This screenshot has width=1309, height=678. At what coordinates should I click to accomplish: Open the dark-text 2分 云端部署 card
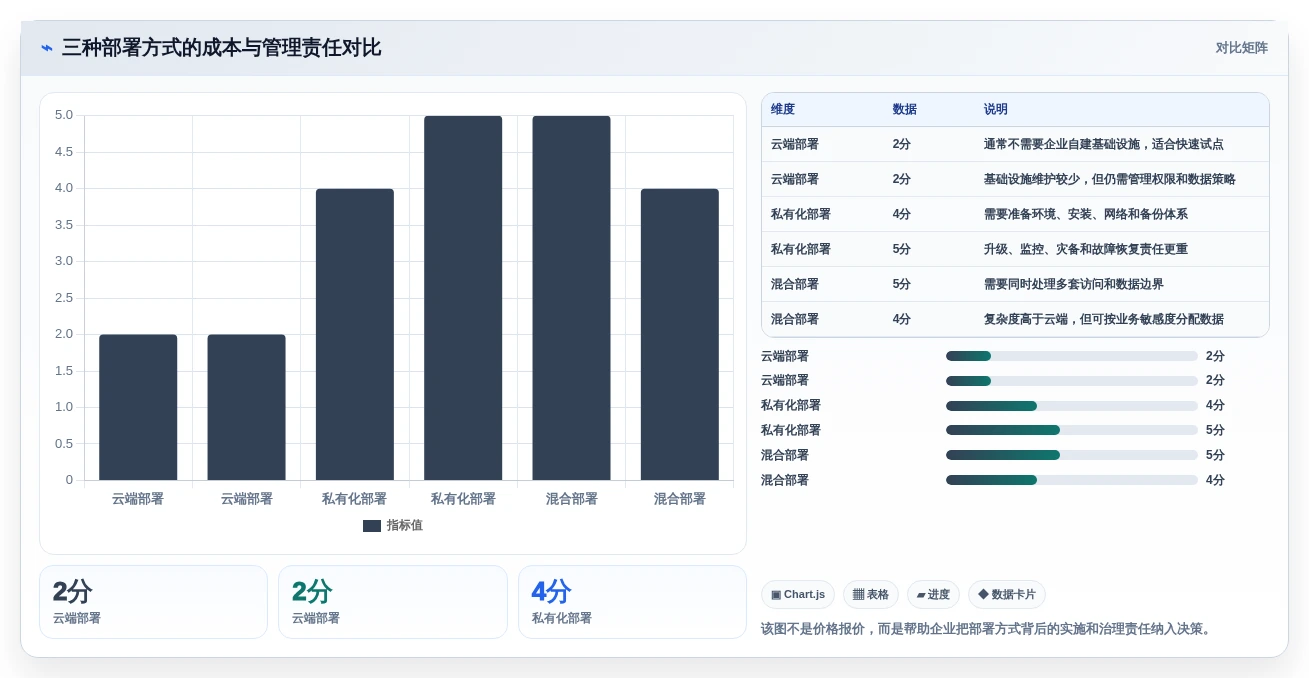[x=153, y=602]
